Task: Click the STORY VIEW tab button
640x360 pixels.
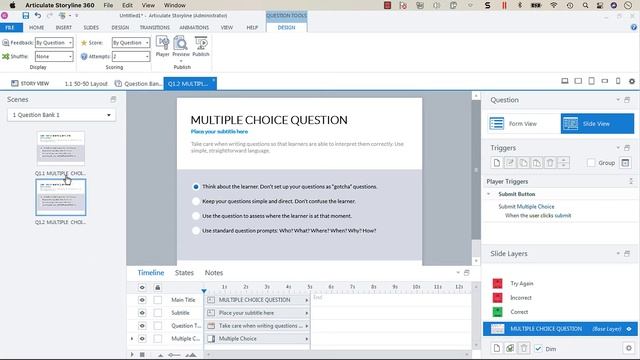Action: click(30, 83)
